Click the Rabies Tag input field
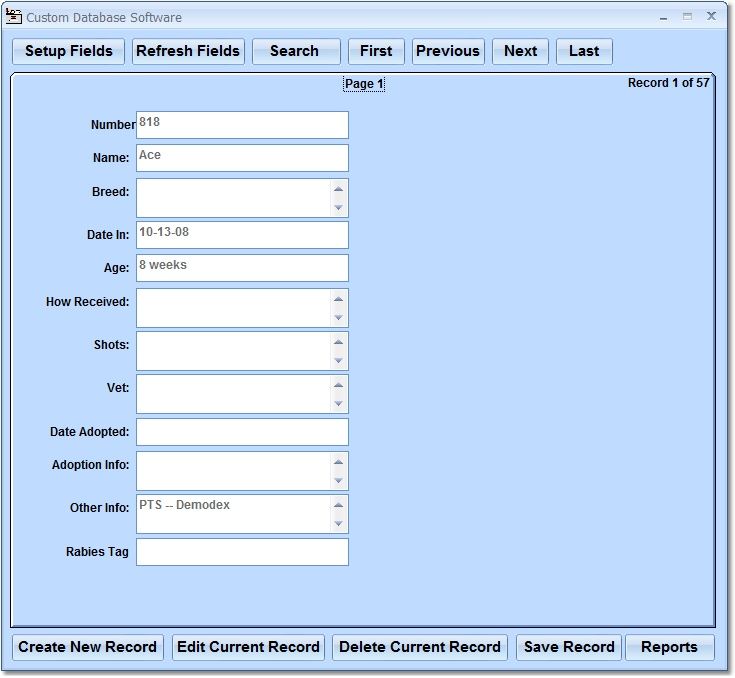The width and height of the screenshot is (735, 678). (x=242, y=552)
